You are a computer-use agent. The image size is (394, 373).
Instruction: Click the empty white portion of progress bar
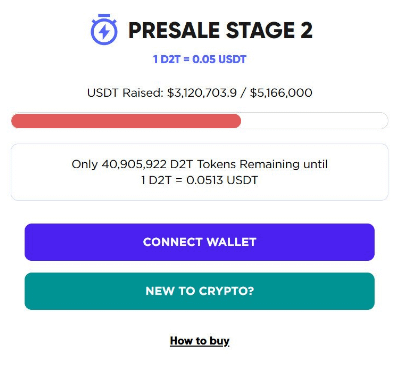click(314, 121)
